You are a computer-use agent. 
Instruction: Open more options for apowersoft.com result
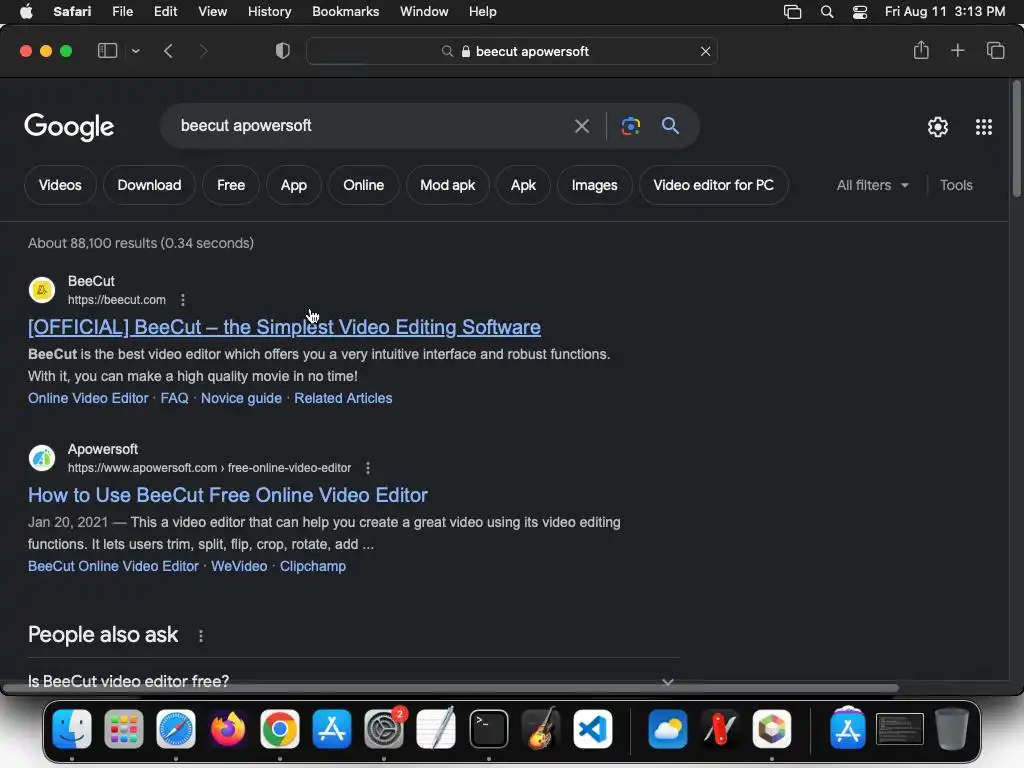(368, 468)
